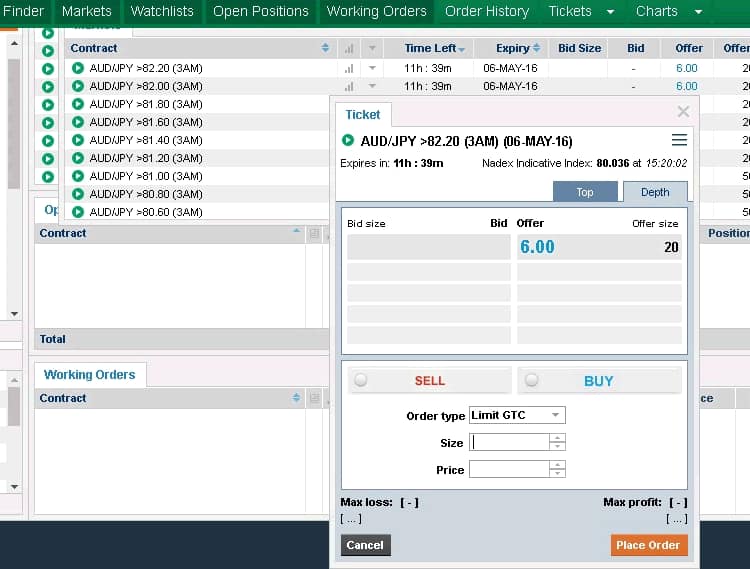Open the Order type Limit GTC dropdown

pyautogui.click(x=516, y=415)
